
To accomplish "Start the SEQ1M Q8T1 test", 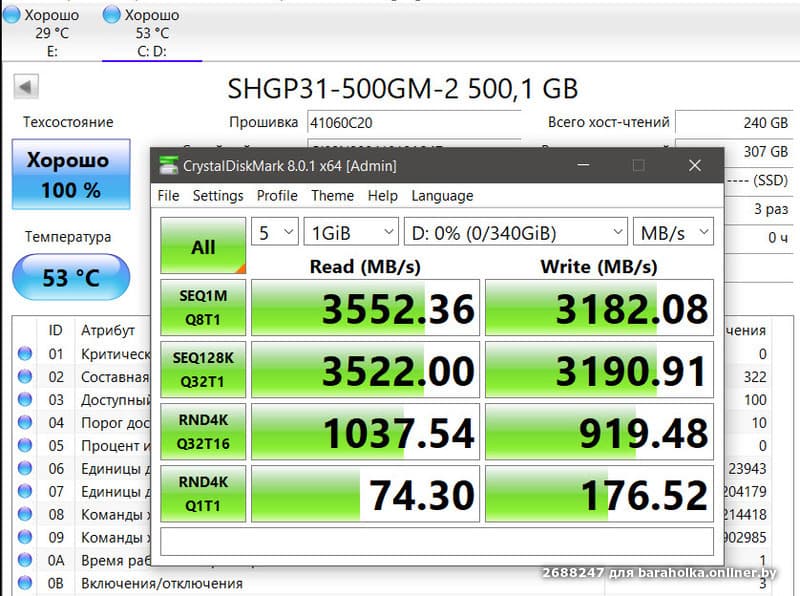I will coord(203,308).
